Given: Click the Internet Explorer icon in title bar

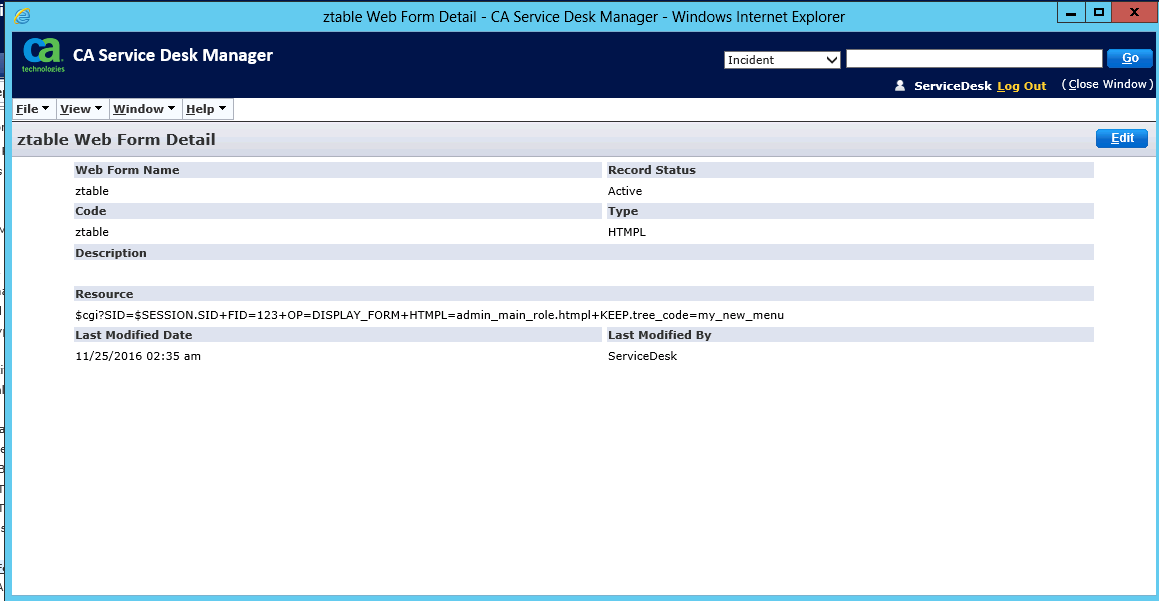Looking at the screenshot, I should (x=22, y=16).
